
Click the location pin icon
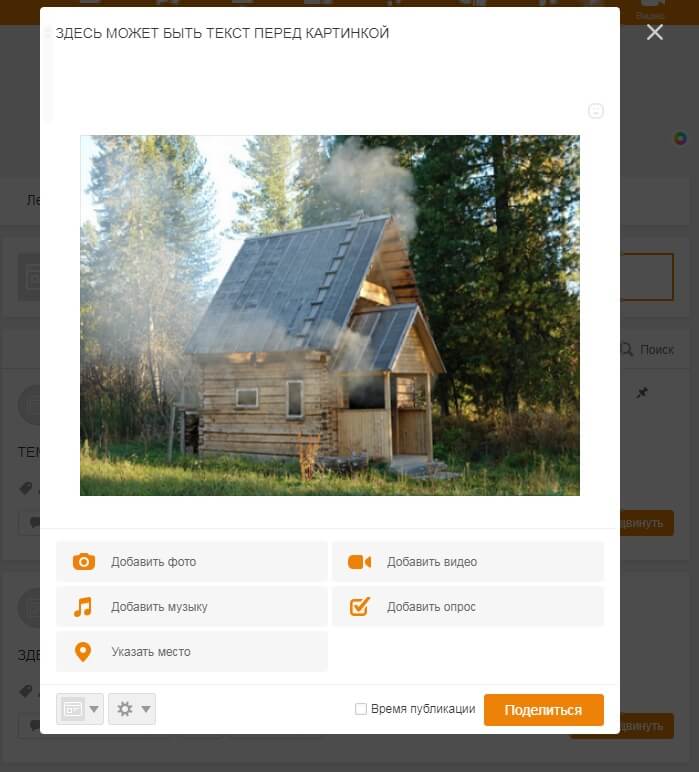[83, 652]
